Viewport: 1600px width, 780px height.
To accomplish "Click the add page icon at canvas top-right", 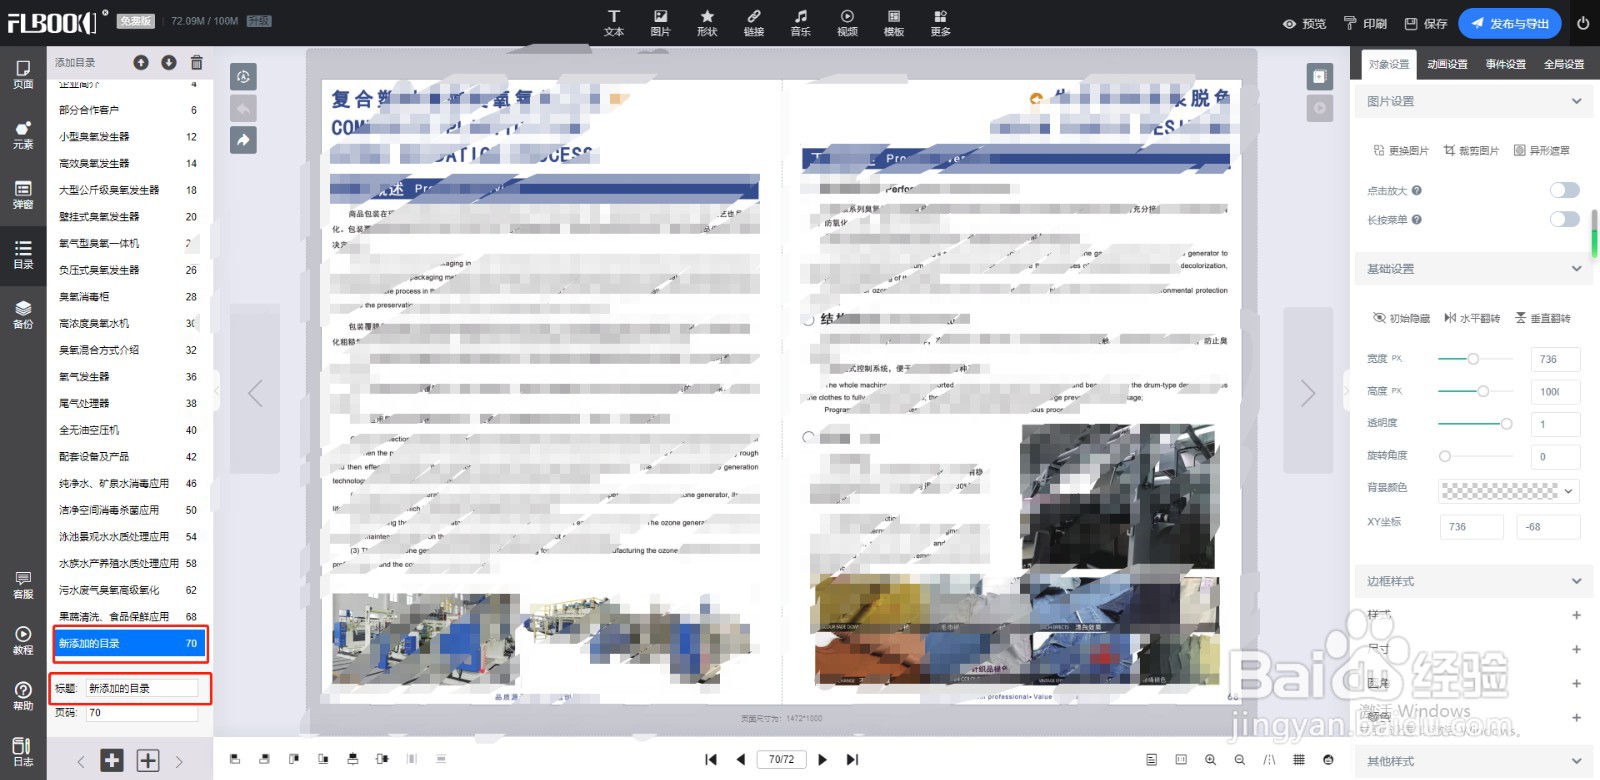I will (1320, 77).
